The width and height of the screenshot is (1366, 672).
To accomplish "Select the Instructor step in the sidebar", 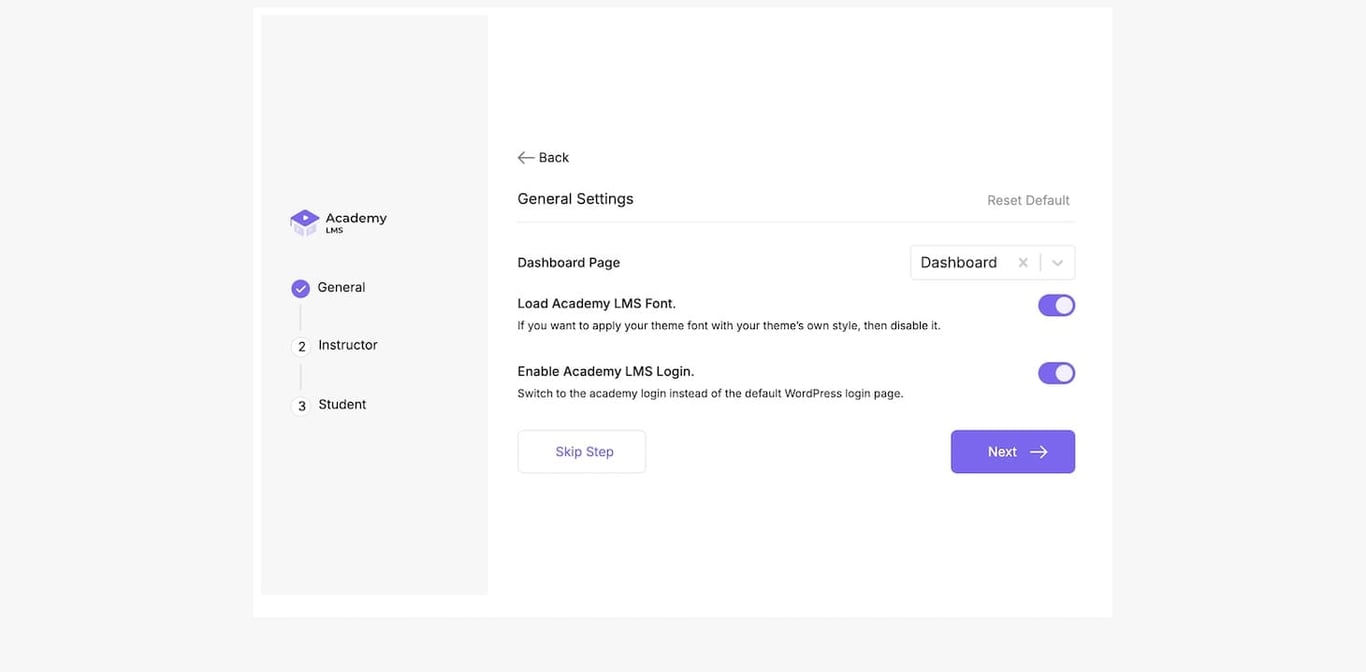I will pos(347,344).
